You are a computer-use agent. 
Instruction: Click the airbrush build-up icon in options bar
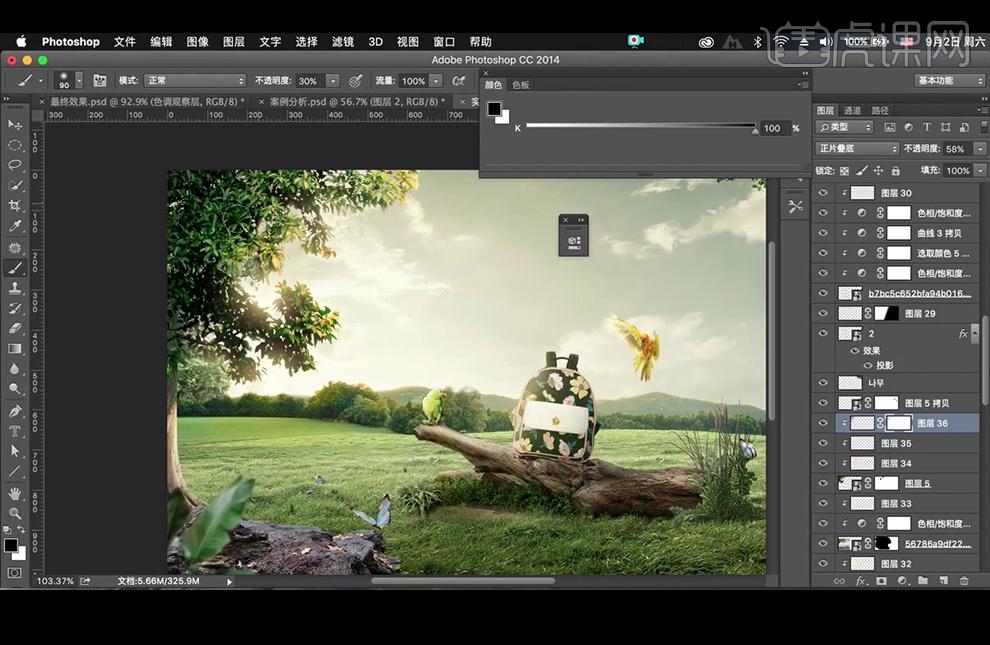(x=459, y=81)
